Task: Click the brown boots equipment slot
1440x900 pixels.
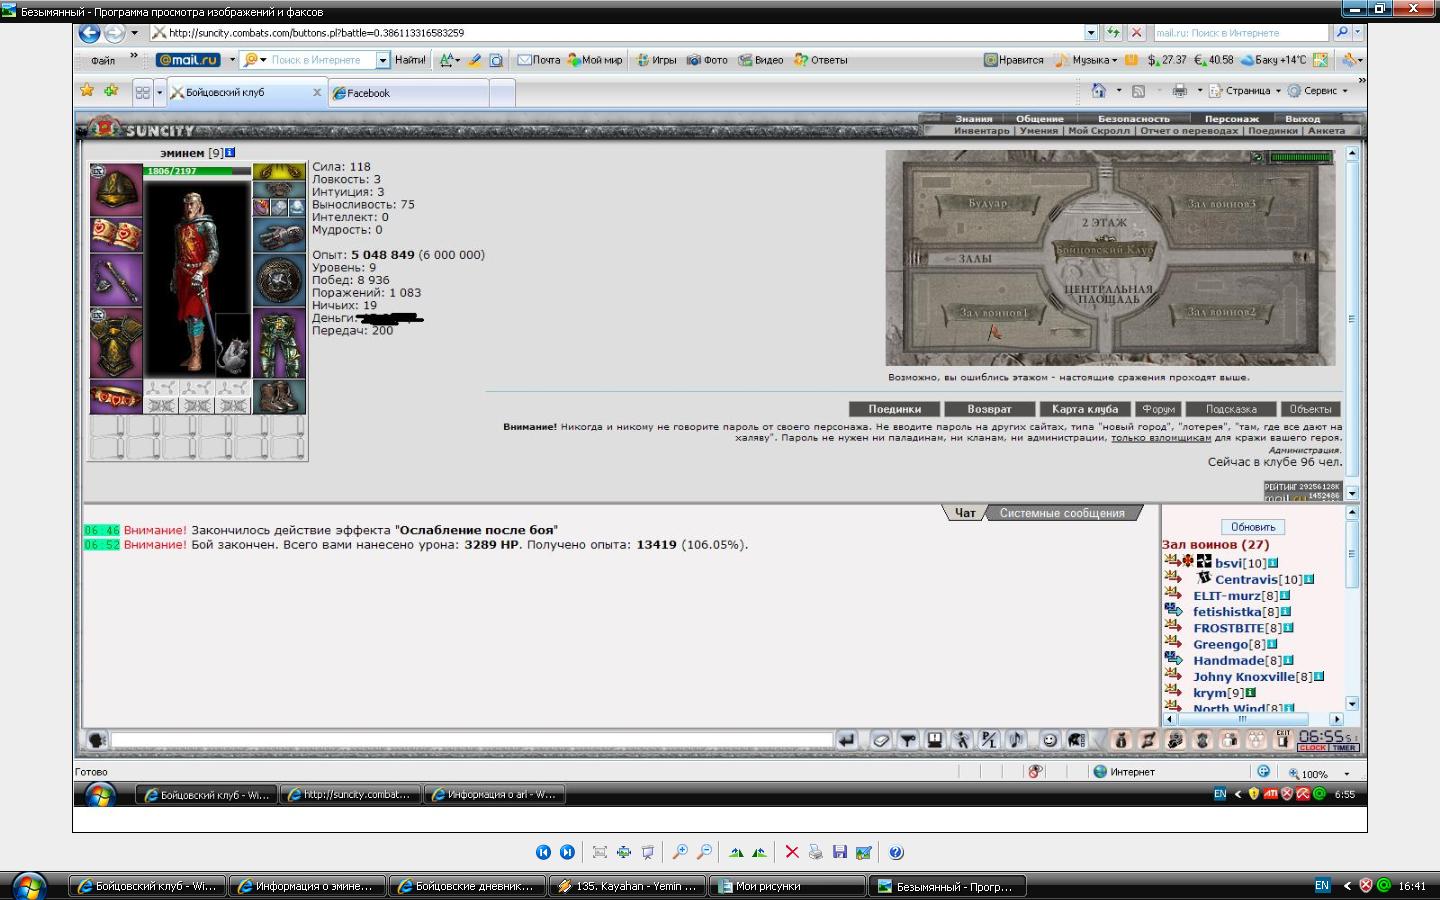Action: coord(279,397)
